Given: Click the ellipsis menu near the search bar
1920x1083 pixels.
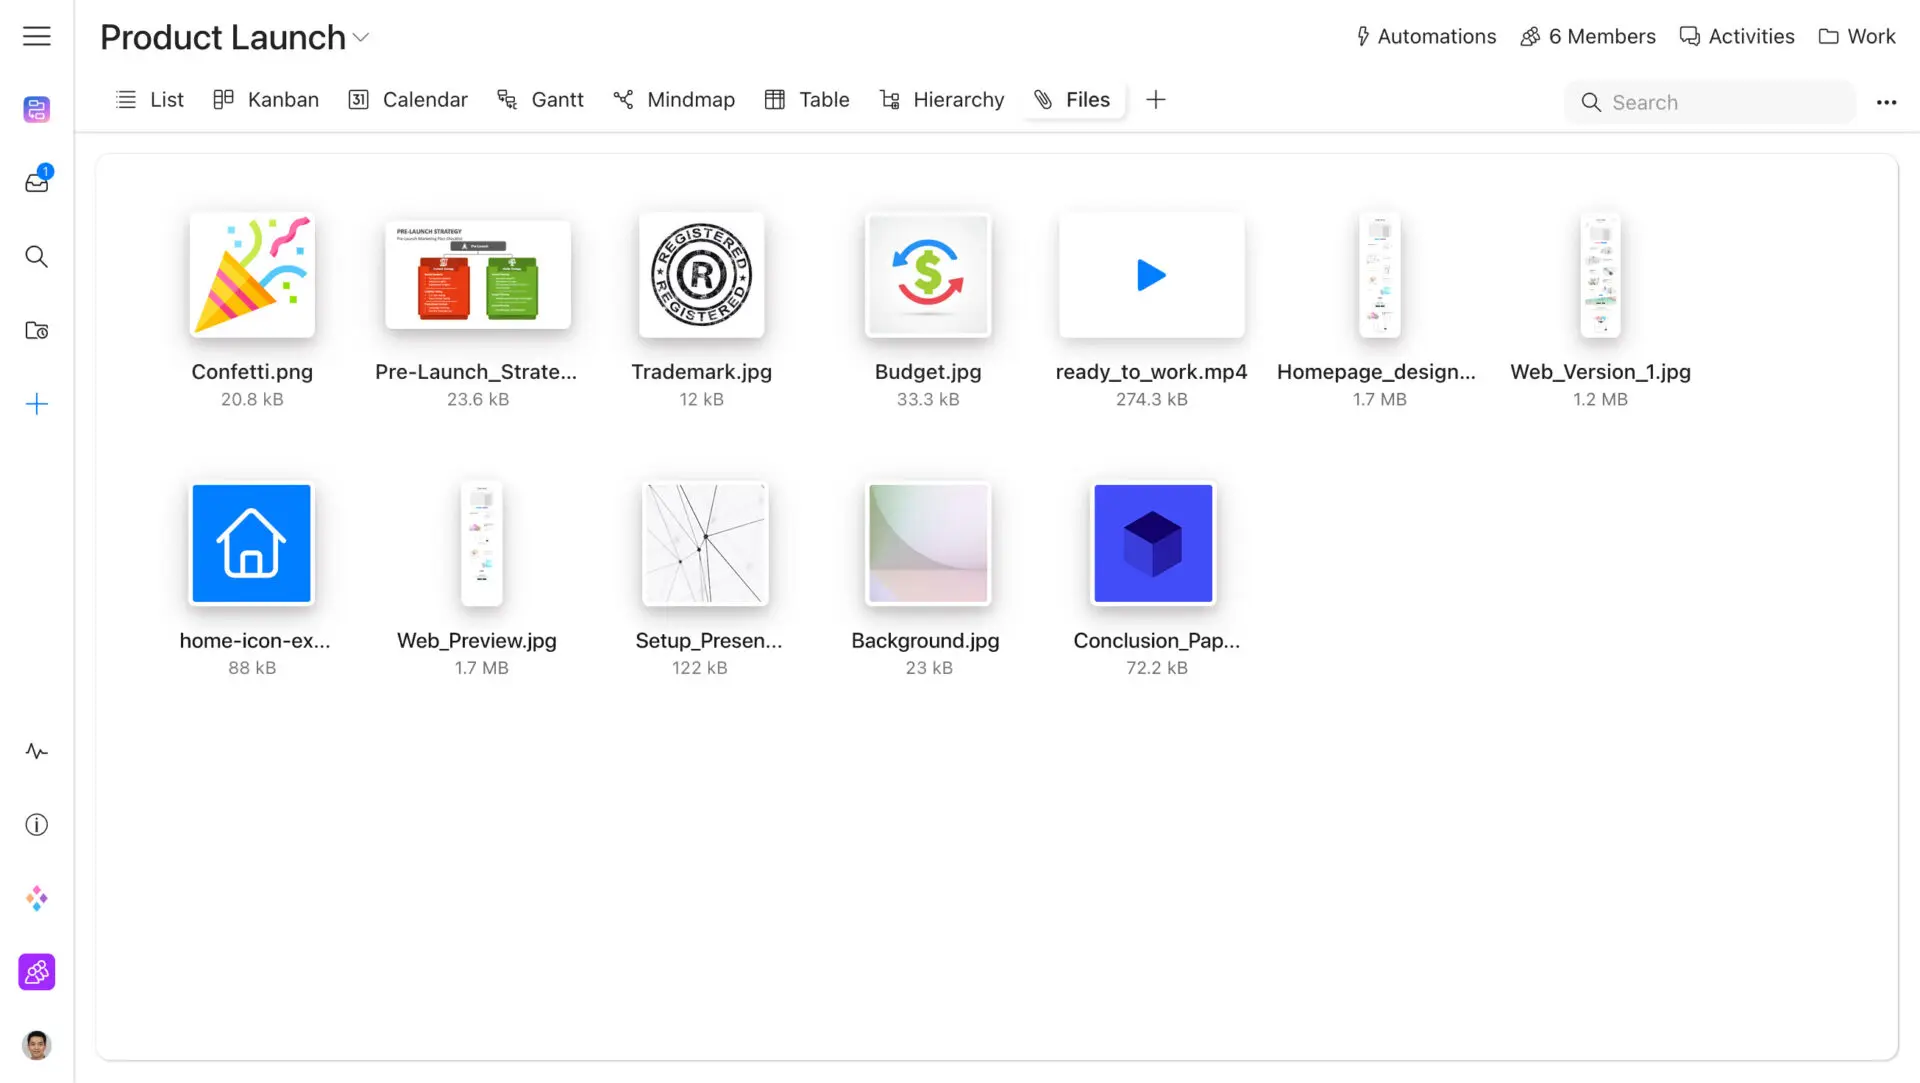Looking at the screenshot, I should (x=1887, y=102).
